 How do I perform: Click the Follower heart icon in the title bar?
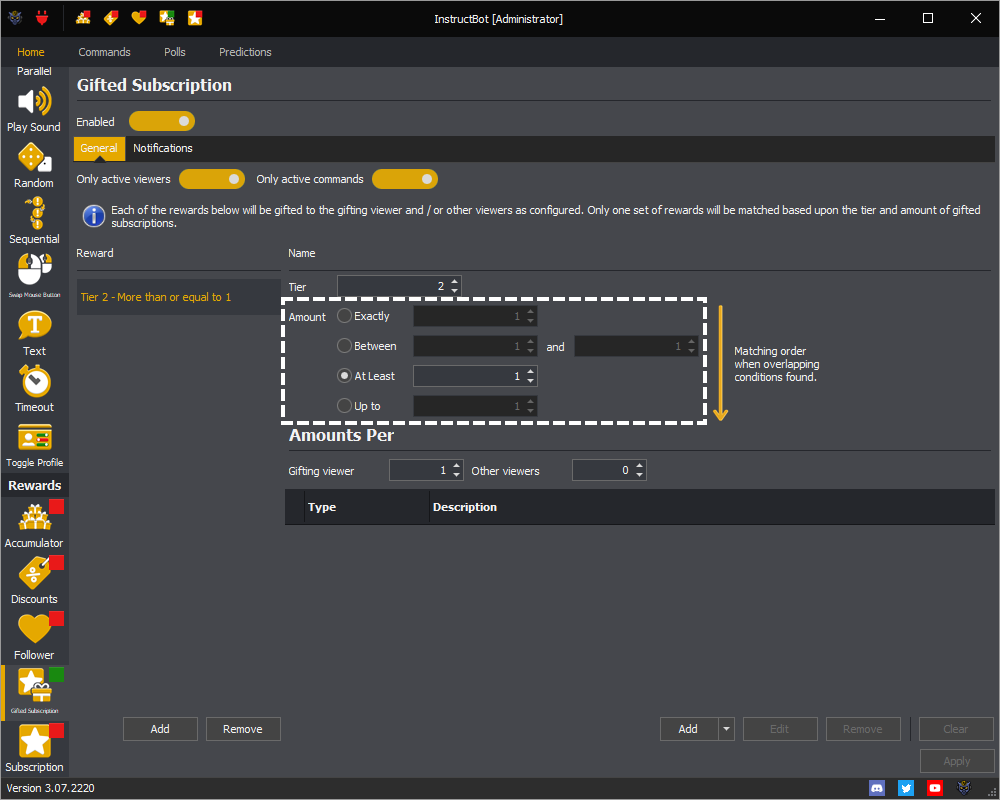pos(139,18)
